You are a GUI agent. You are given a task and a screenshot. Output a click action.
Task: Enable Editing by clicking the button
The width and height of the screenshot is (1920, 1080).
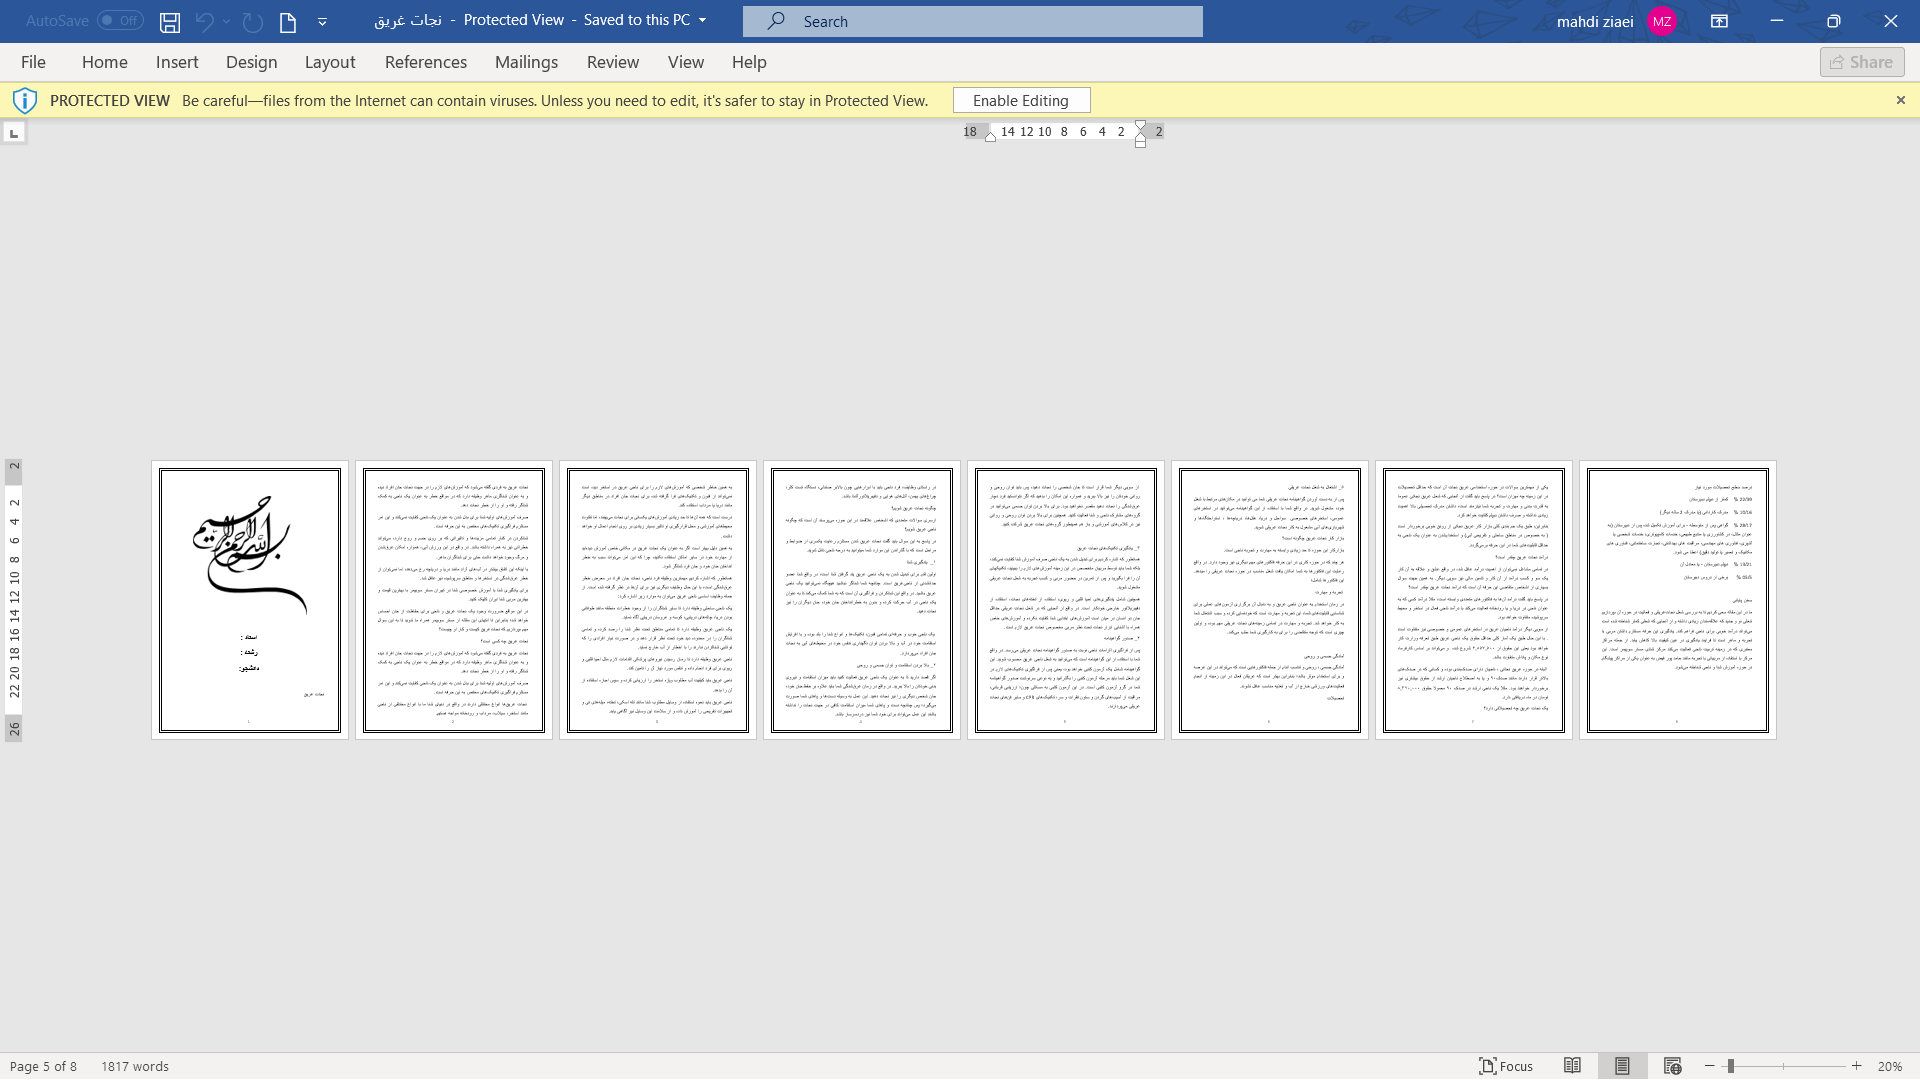(1021, 100)
